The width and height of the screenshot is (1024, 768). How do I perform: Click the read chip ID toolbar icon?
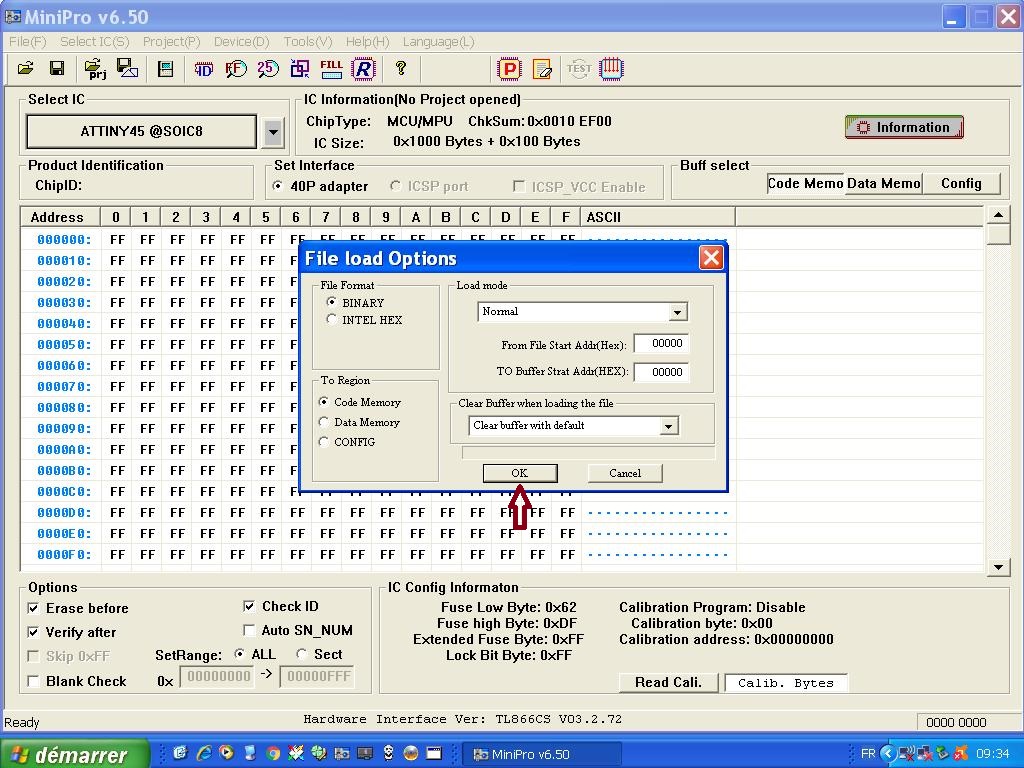[x=204, y=69]
